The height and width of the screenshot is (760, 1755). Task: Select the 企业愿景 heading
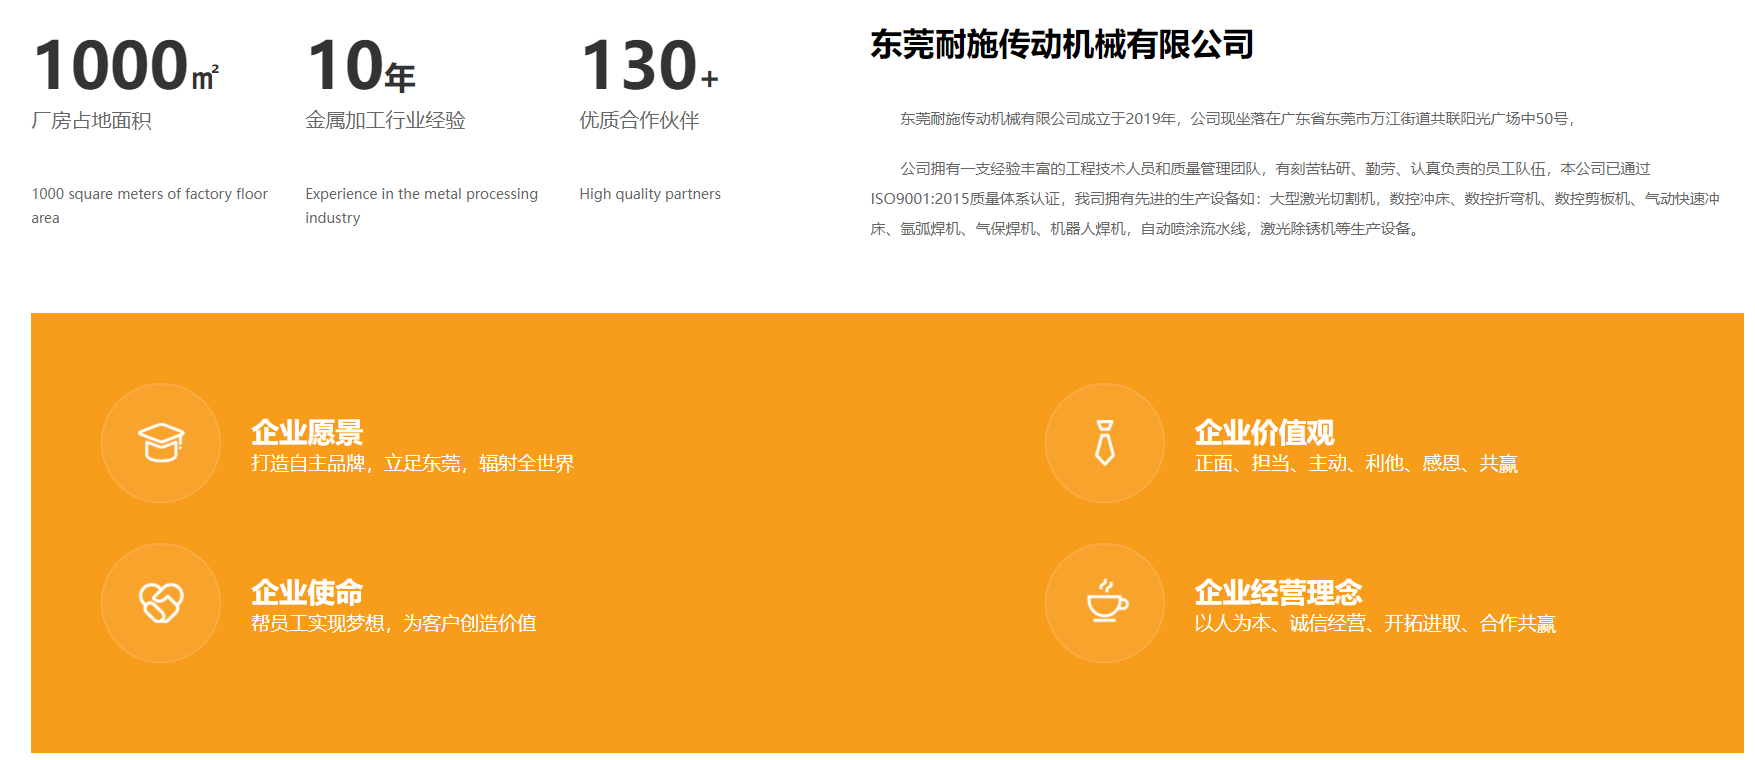(307, 432)
